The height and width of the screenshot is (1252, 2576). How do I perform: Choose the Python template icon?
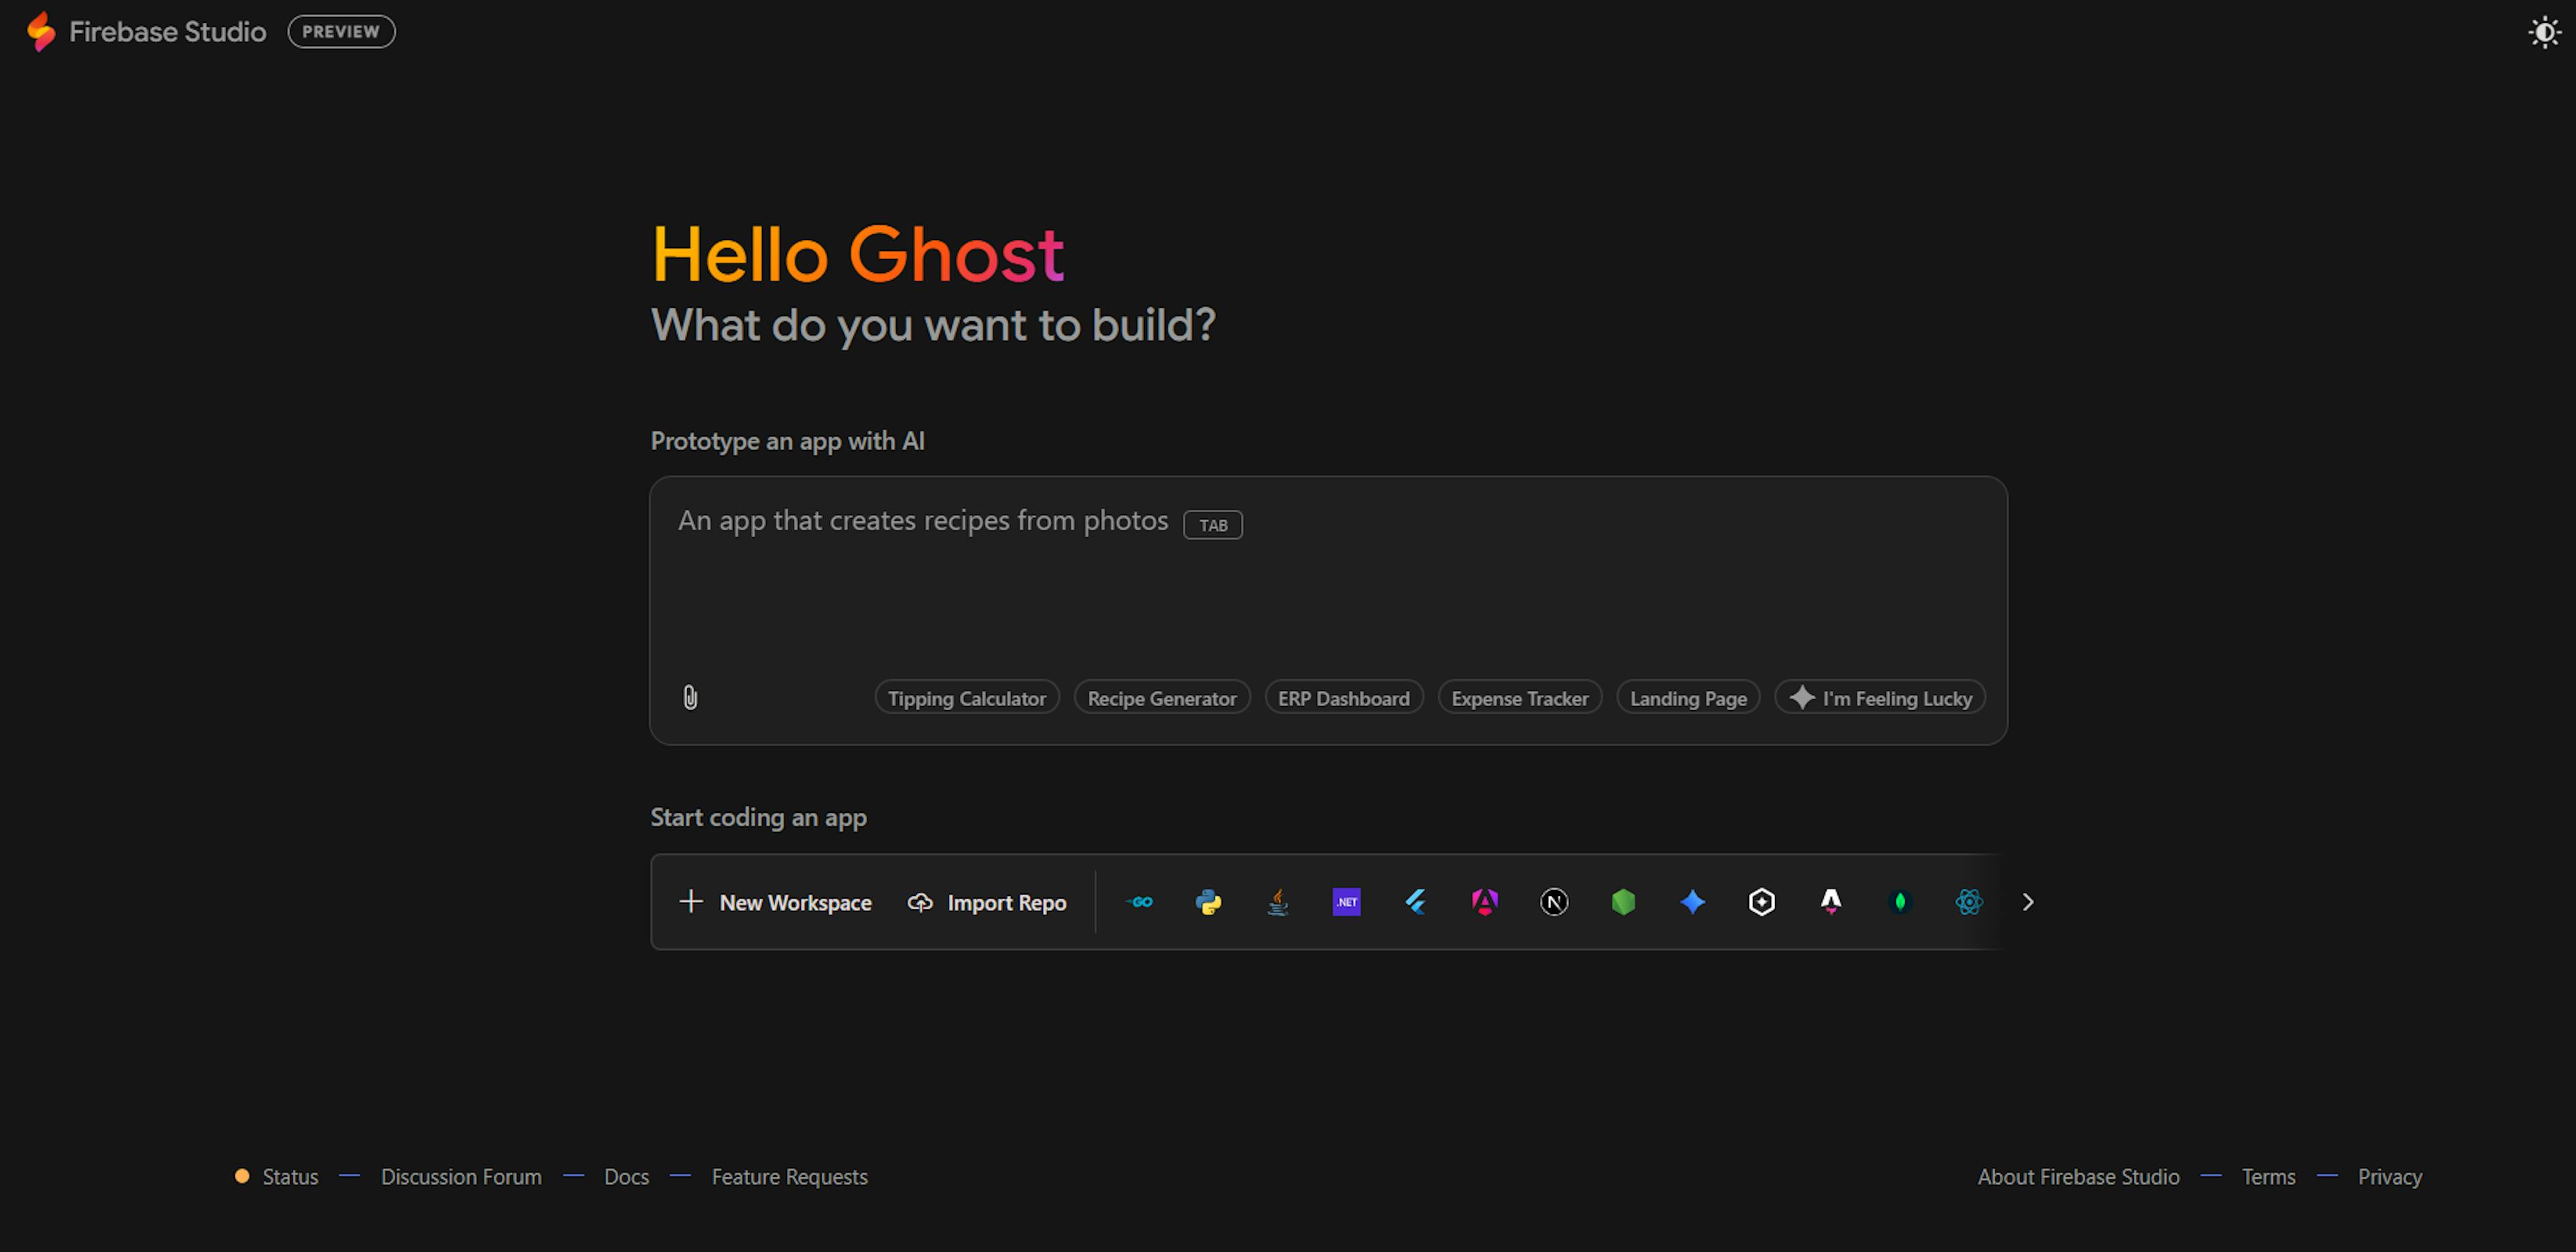(1208, 902)
